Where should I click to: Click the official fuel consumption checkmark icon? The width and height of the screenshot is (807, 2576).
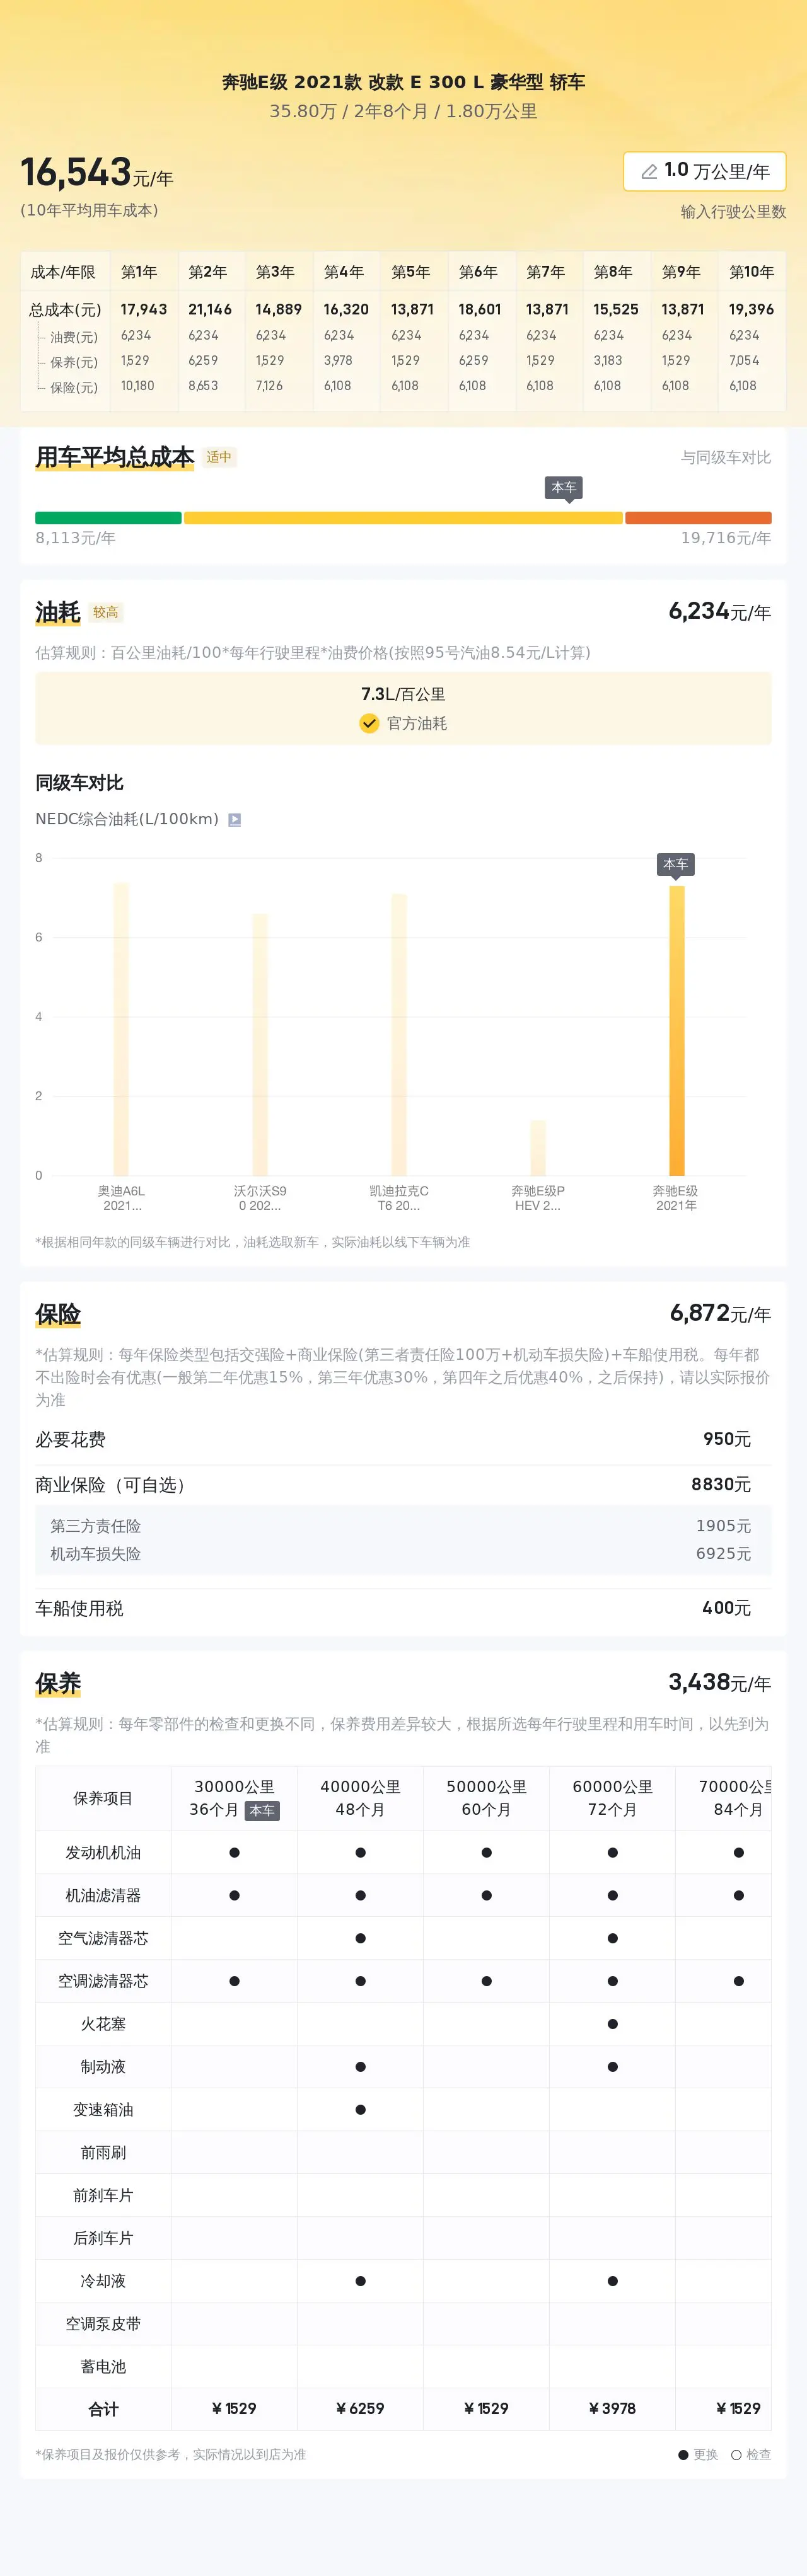pyautogui.click(x=369, y=723)
